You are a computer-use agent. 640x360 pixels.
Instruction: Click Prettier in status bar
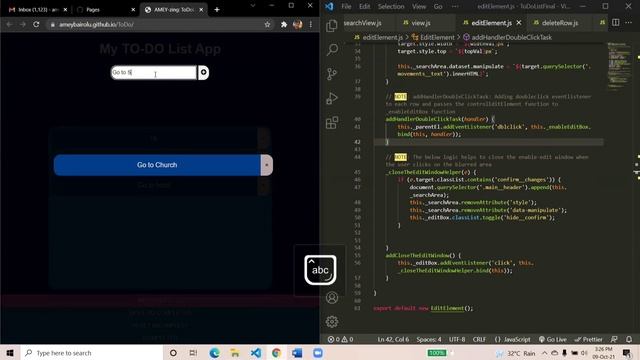[x=588, y=339]
